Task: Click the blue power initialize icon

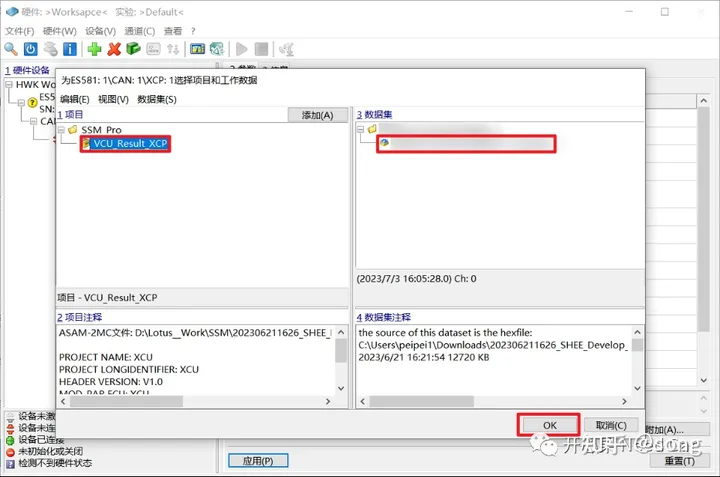Action: click(30, 49)
